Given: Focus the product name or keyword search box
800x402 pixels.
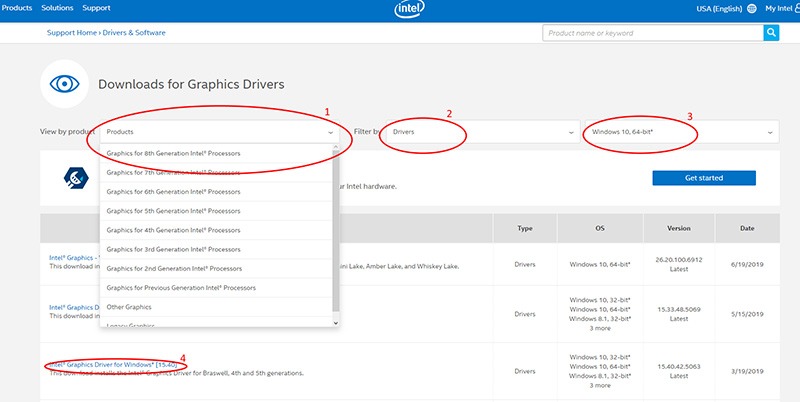Looking at the screenshot, I should point(653,33).
